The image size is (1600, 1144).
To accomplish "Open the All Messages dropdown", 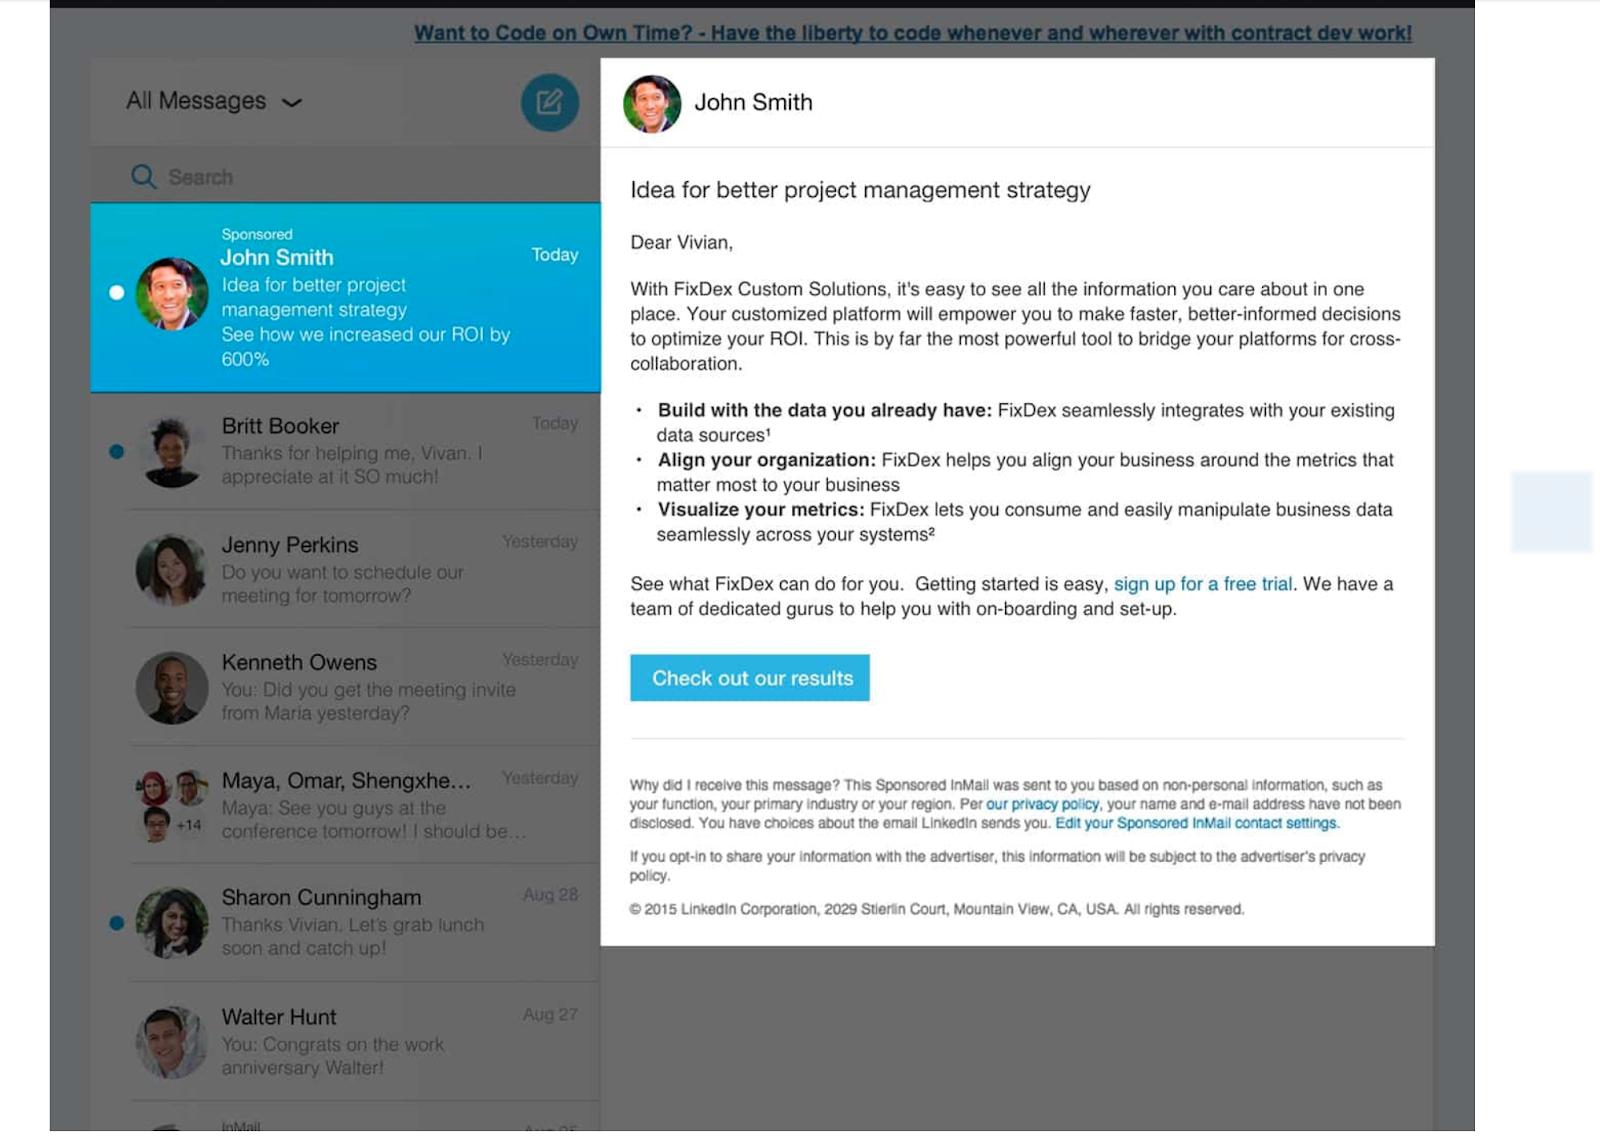I will click(213, 101).
